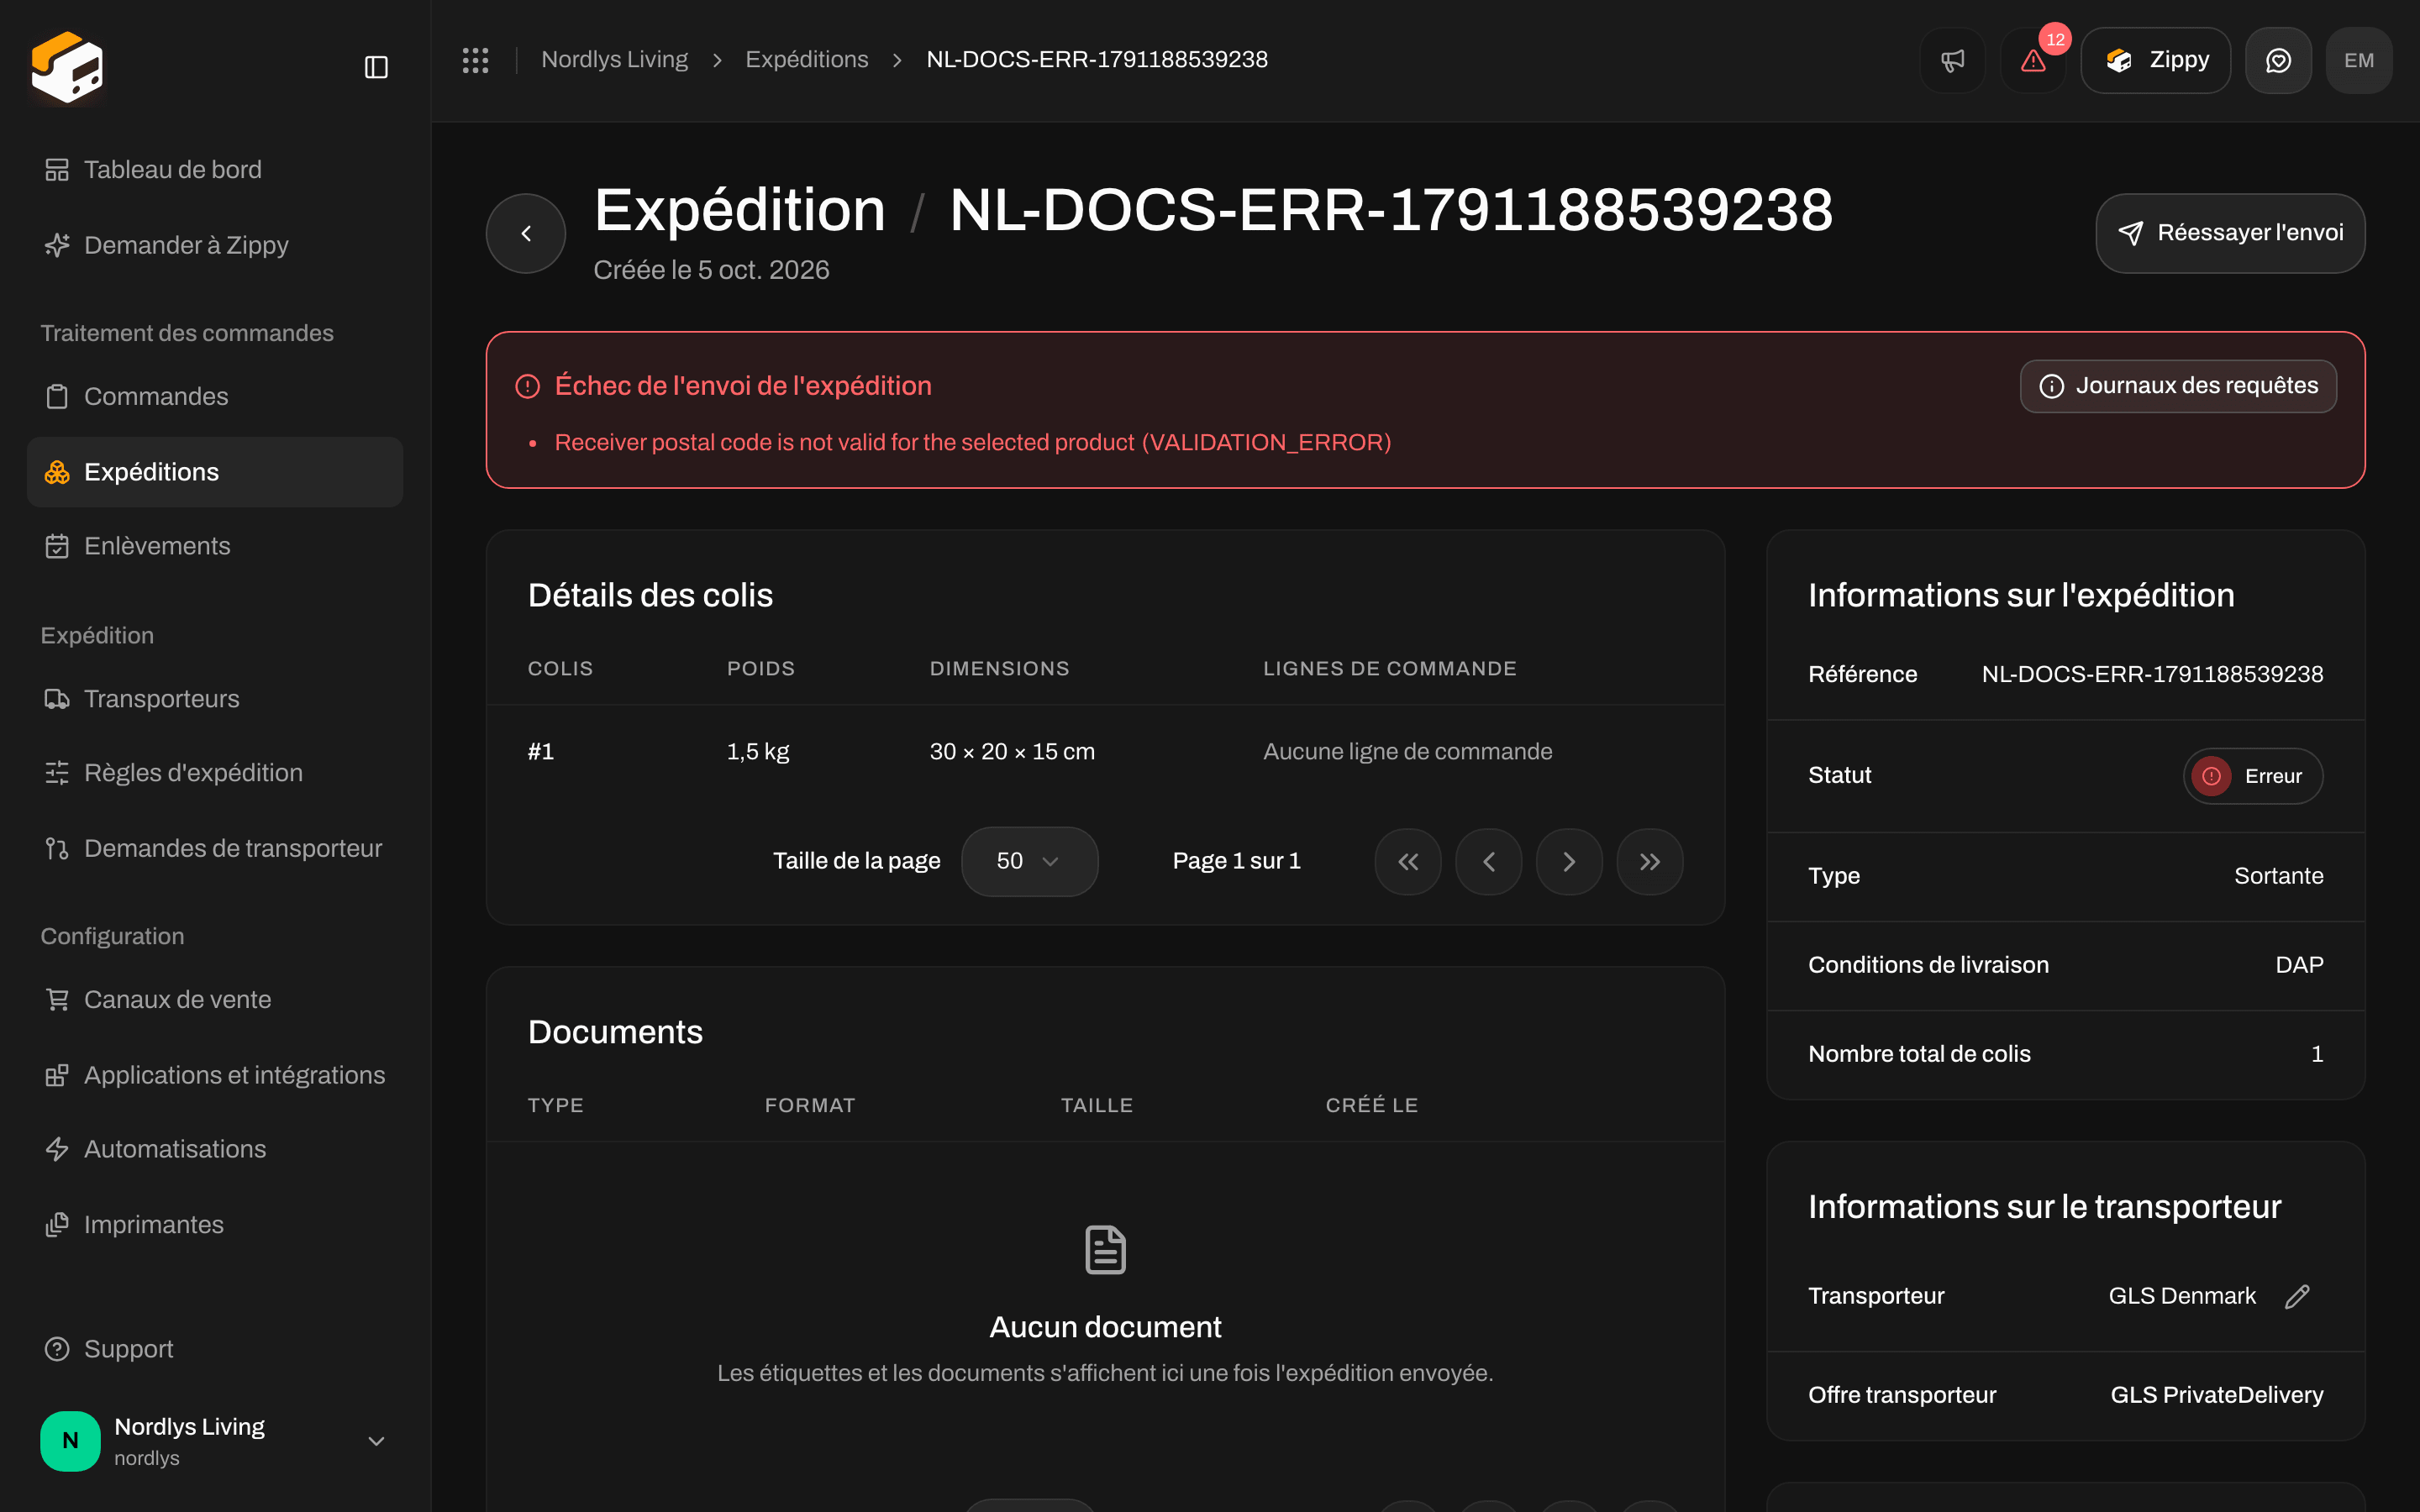The width and height of the screenshot is (2420, 1512).
Task: Open the chat support icon in header
Action: click(2278, 60)
